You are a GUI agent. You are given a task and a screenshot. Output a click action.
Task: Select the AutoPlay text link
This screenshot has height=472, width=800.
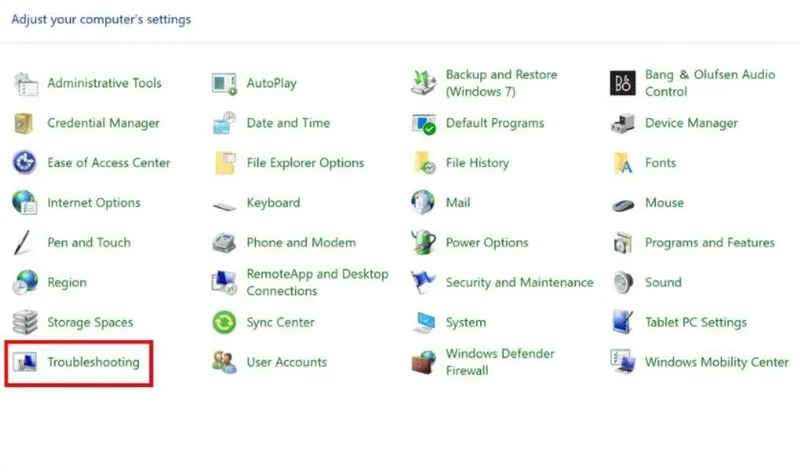(x=271, y=83)
